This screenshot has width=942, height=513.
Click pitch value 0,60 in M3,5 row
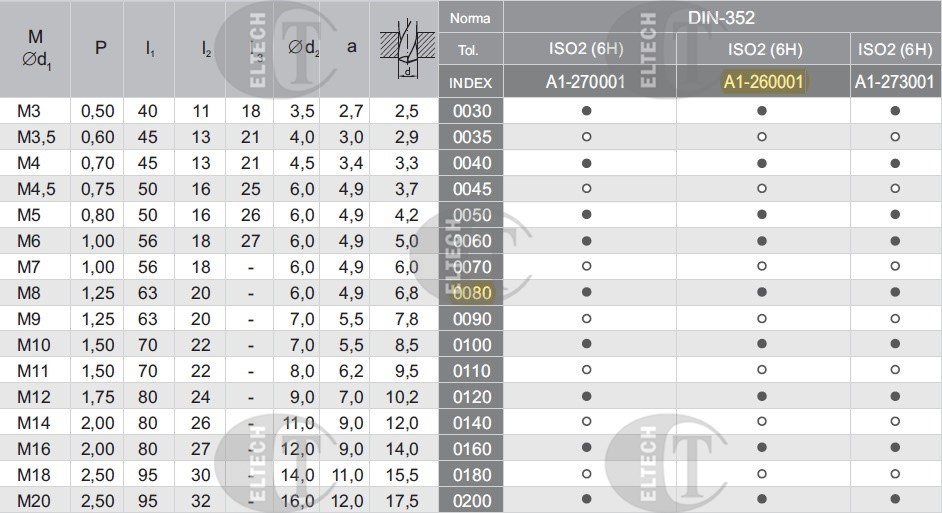point(97,137)
